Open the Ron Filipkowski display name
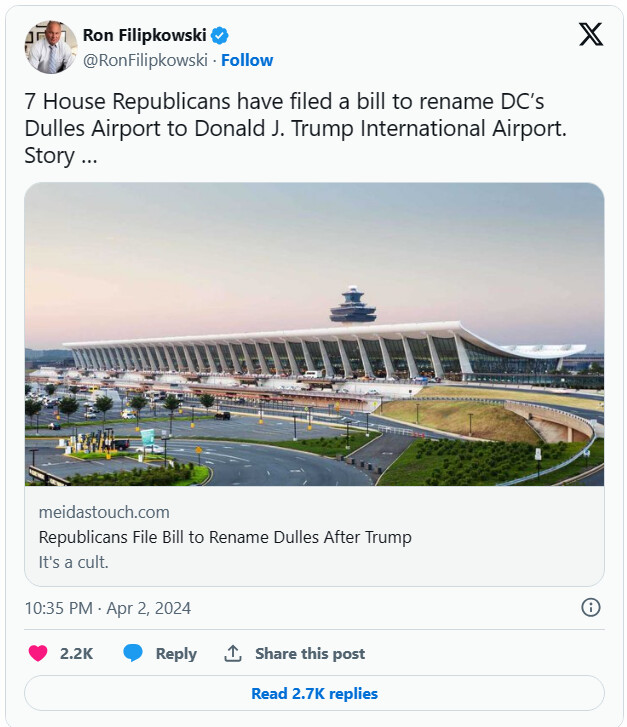627x727 pixels. click(145, 36)
